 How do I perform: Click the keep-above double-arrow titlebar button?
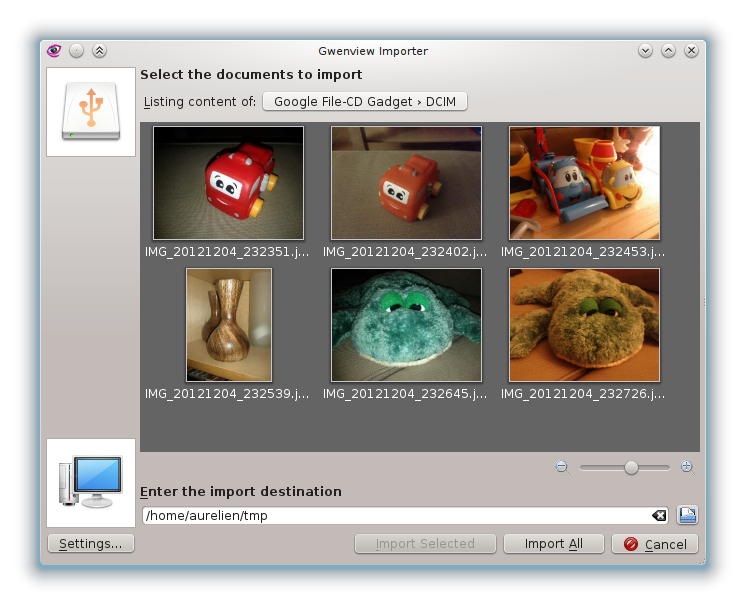99,51
